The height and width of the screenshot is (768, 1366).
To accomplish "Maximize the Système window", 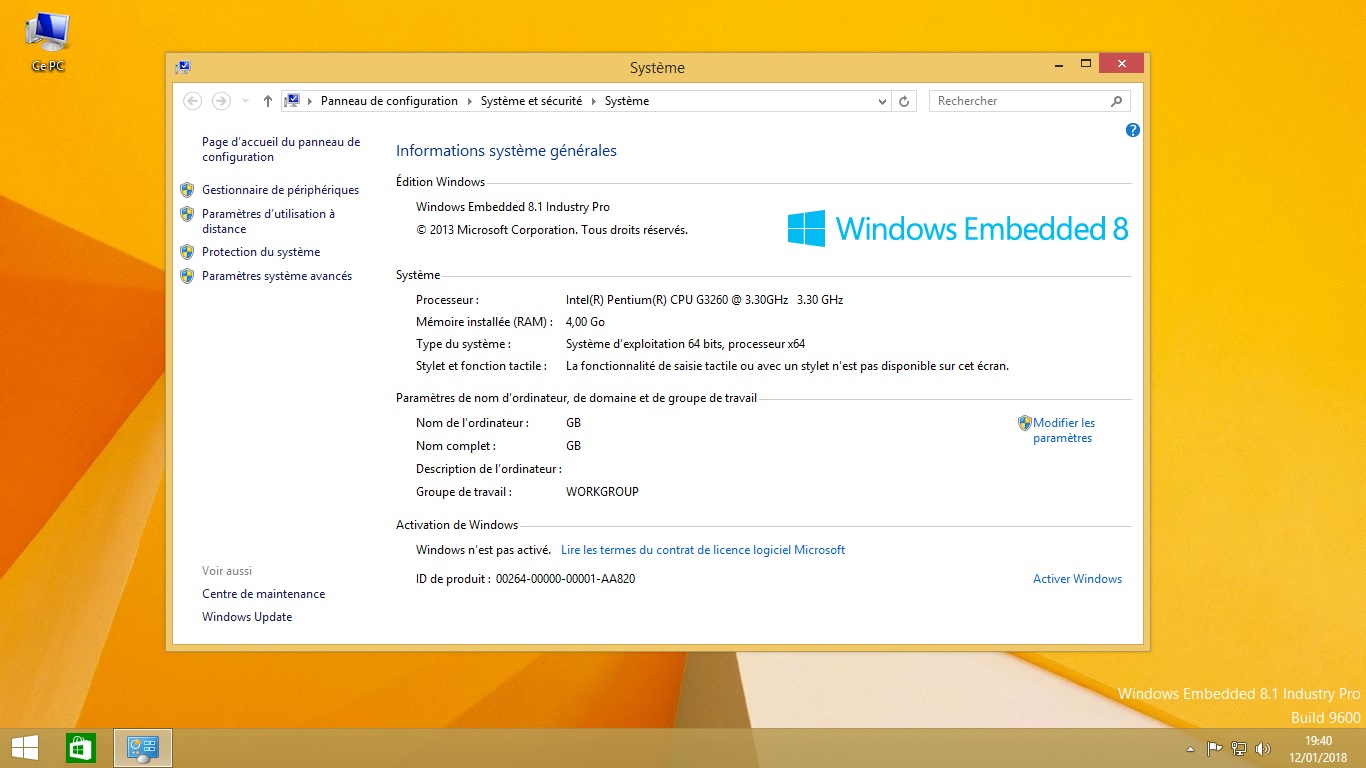I will [x=1085, y=64].
